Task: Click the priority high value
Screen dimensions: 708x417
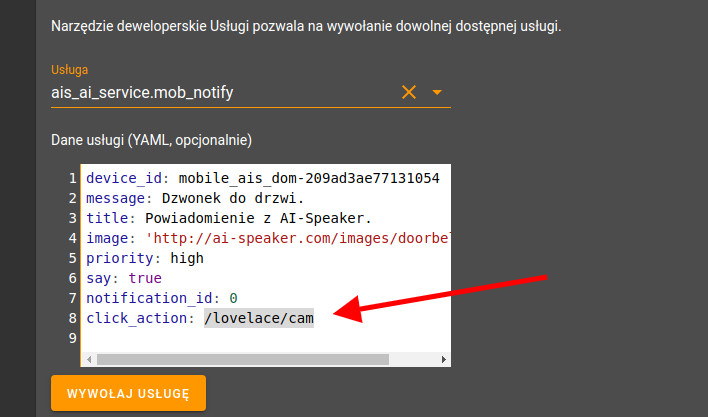Action: pos(187,258)
